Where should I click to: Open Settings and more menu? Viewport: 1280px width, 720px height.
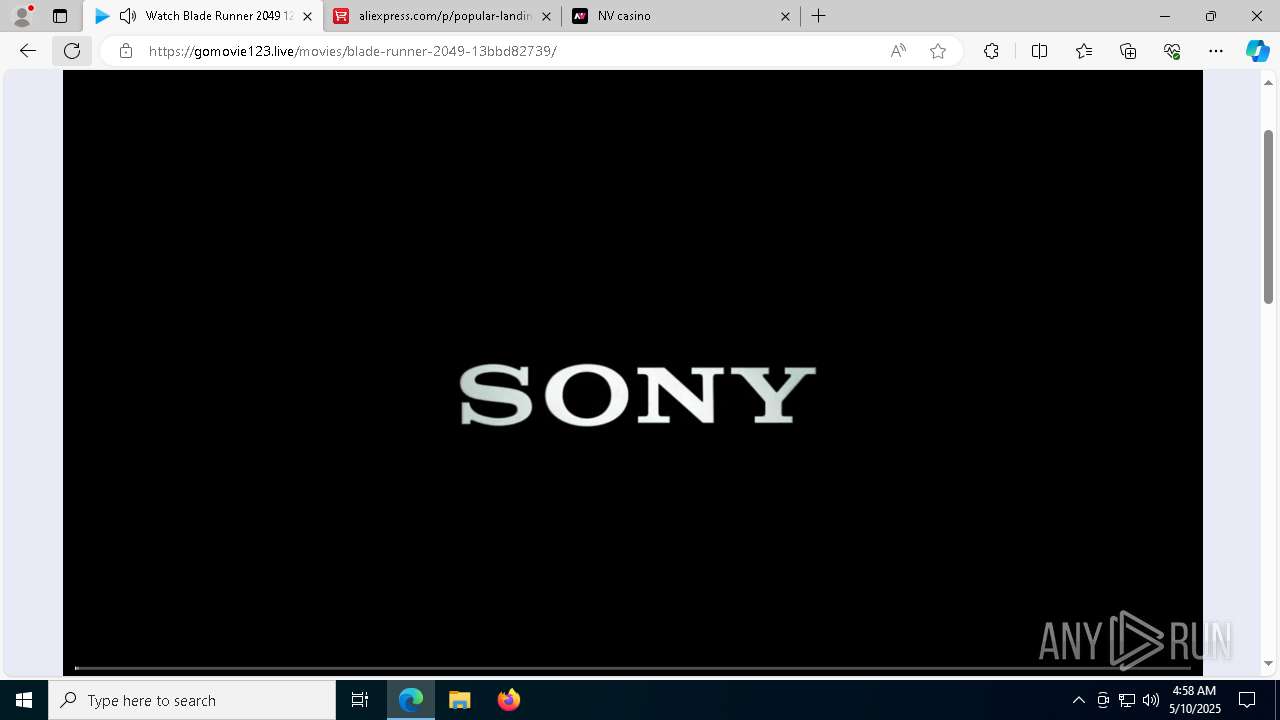click(1216, 51)
